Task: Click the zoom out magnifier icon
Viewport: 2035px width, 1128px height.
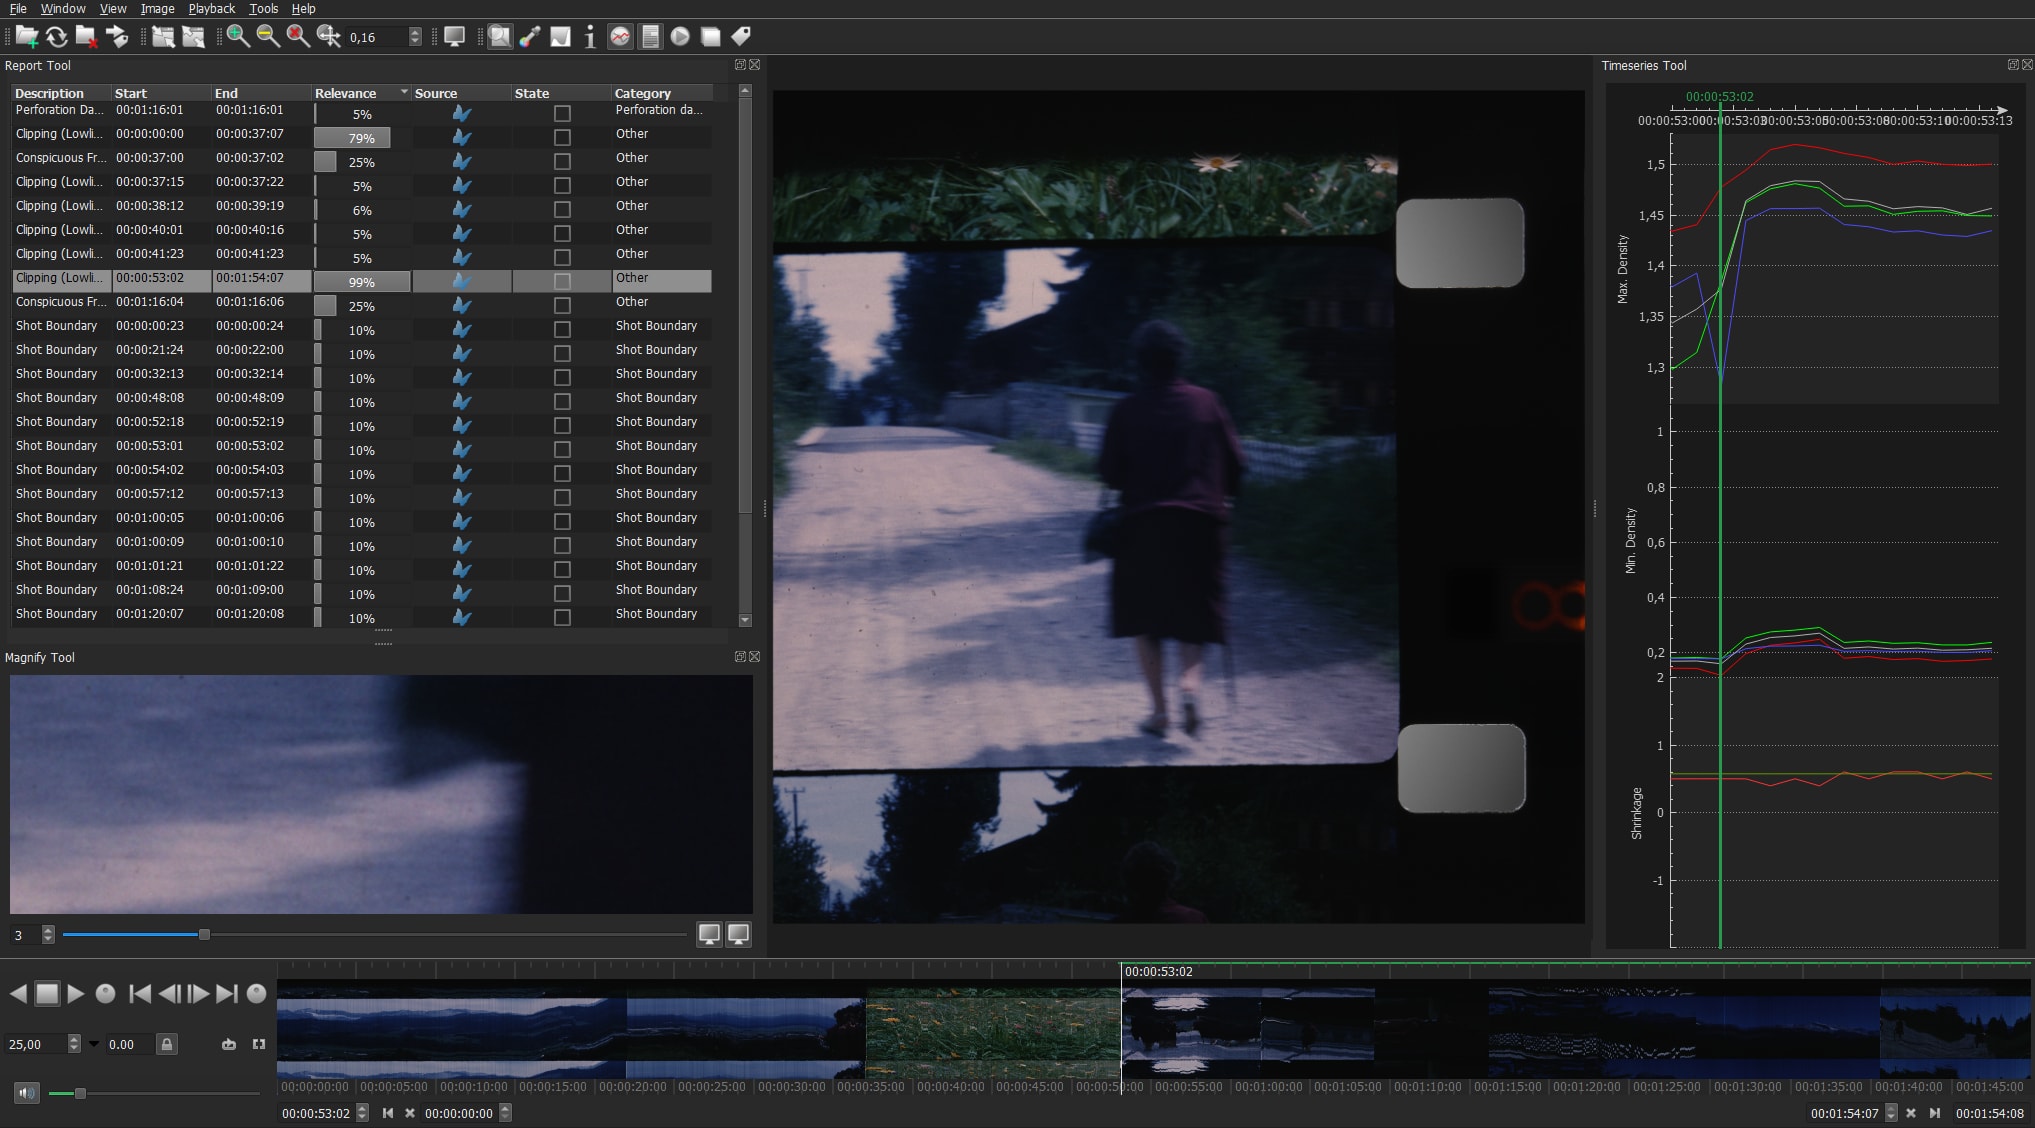Action: coord(268,37)
